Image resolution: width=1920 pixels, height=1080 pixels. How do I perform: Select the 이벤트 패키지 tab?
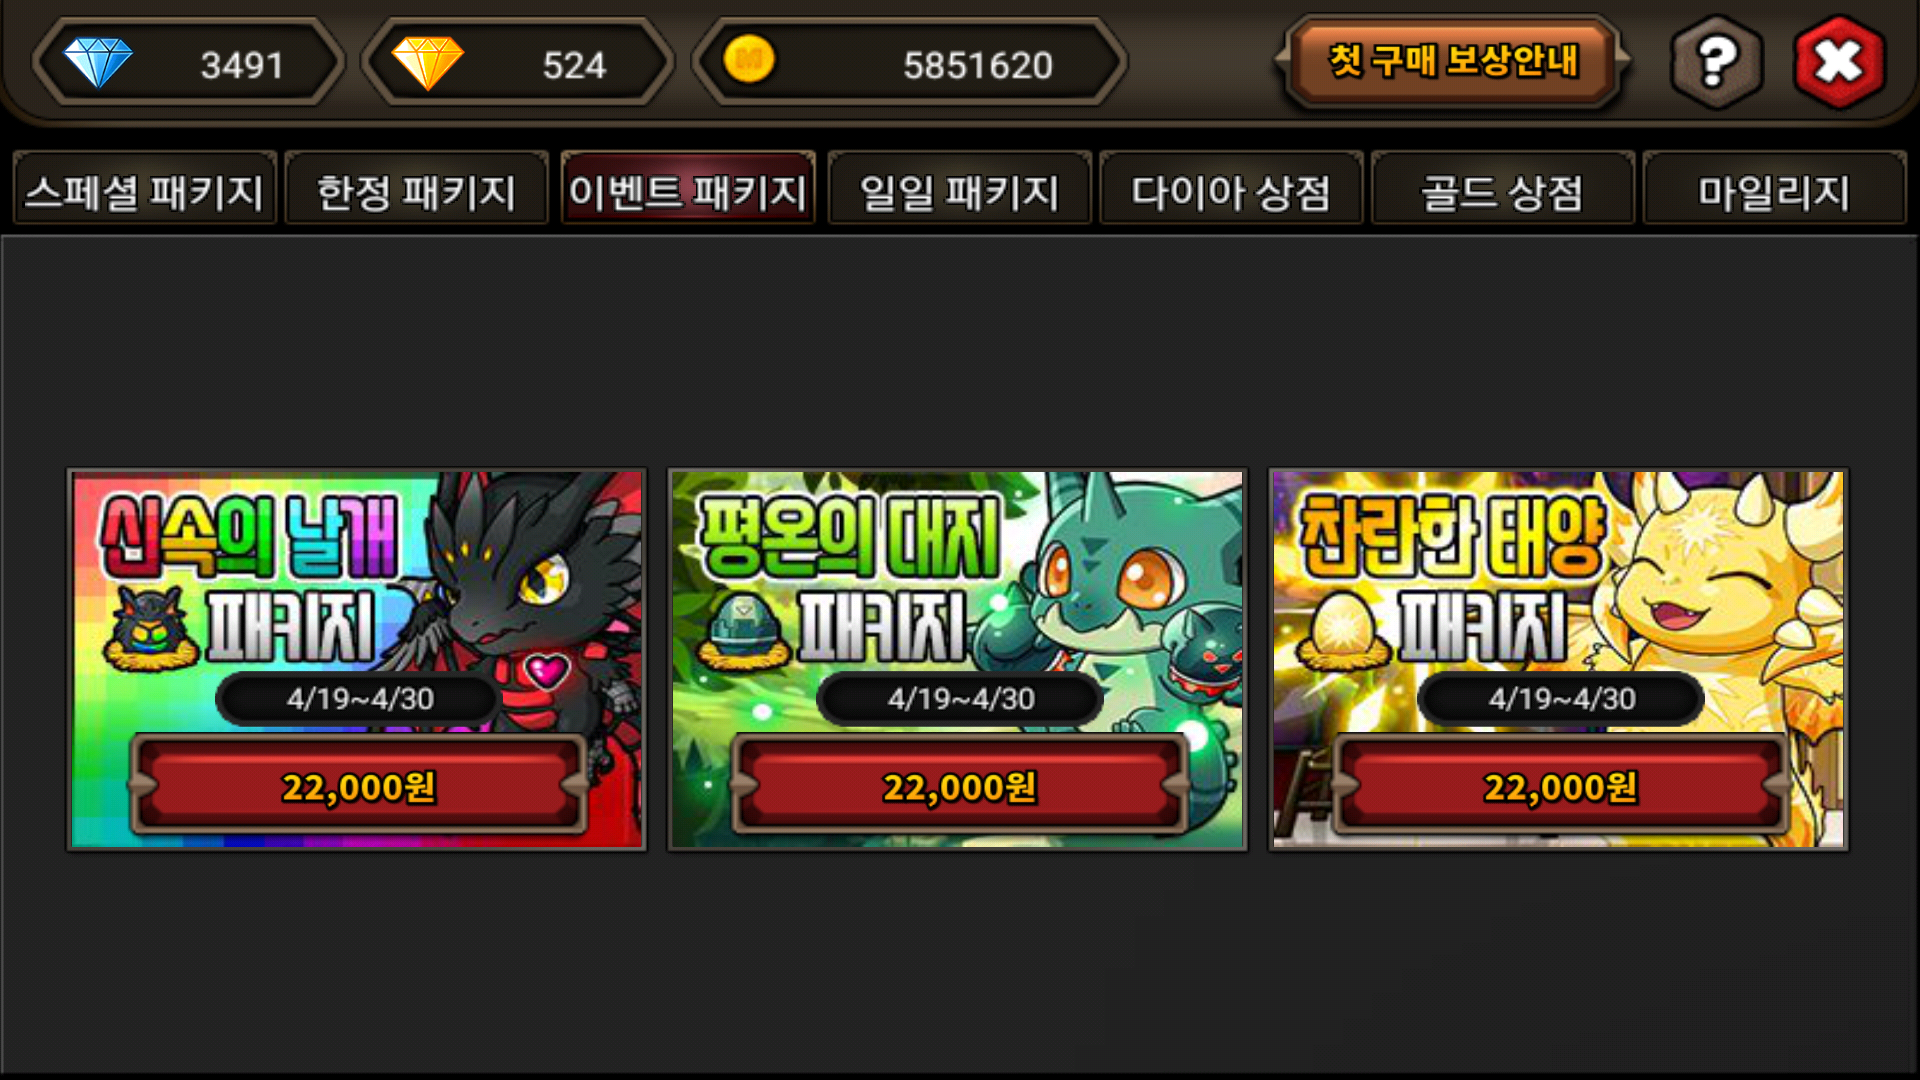(688, 190)
